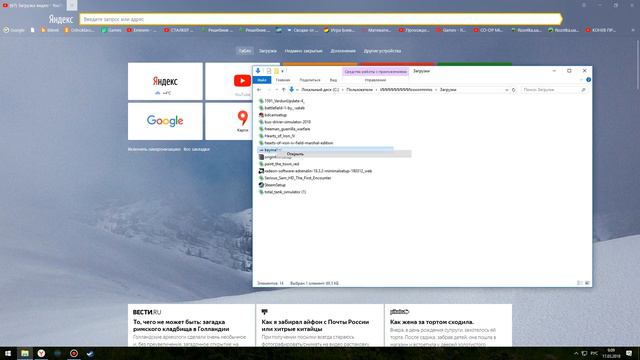The width and height of the screenshot is (640, 360).
Task: Click the Средства работы с приложениями contextual tab
Action: [x=375, y=71]
